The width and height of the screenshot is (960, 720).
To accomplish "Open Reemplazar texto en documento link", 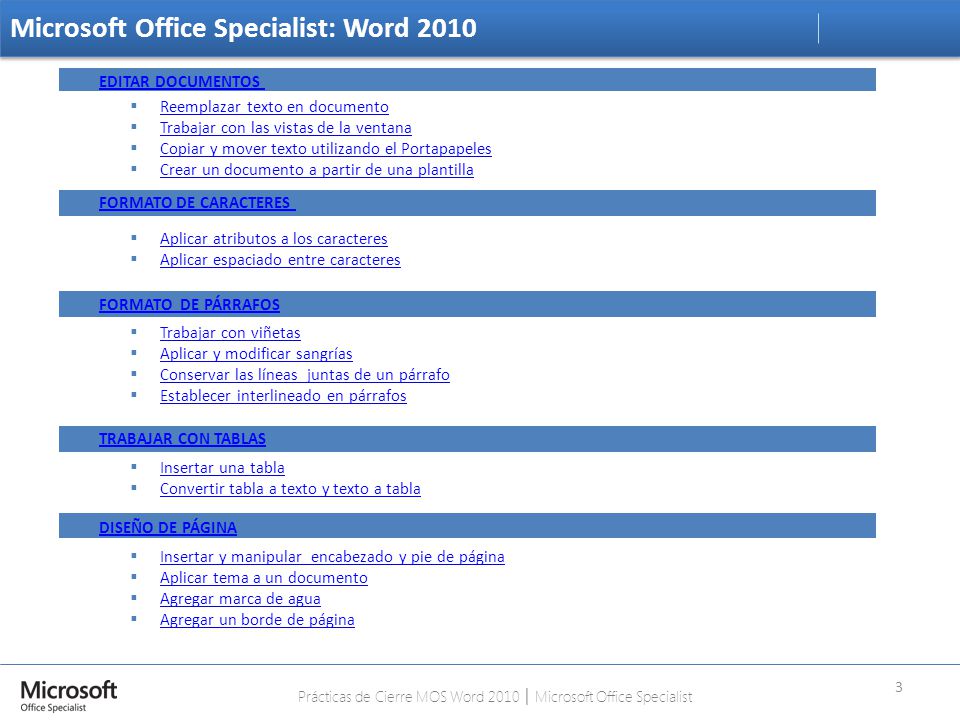I will coord(274,107).
